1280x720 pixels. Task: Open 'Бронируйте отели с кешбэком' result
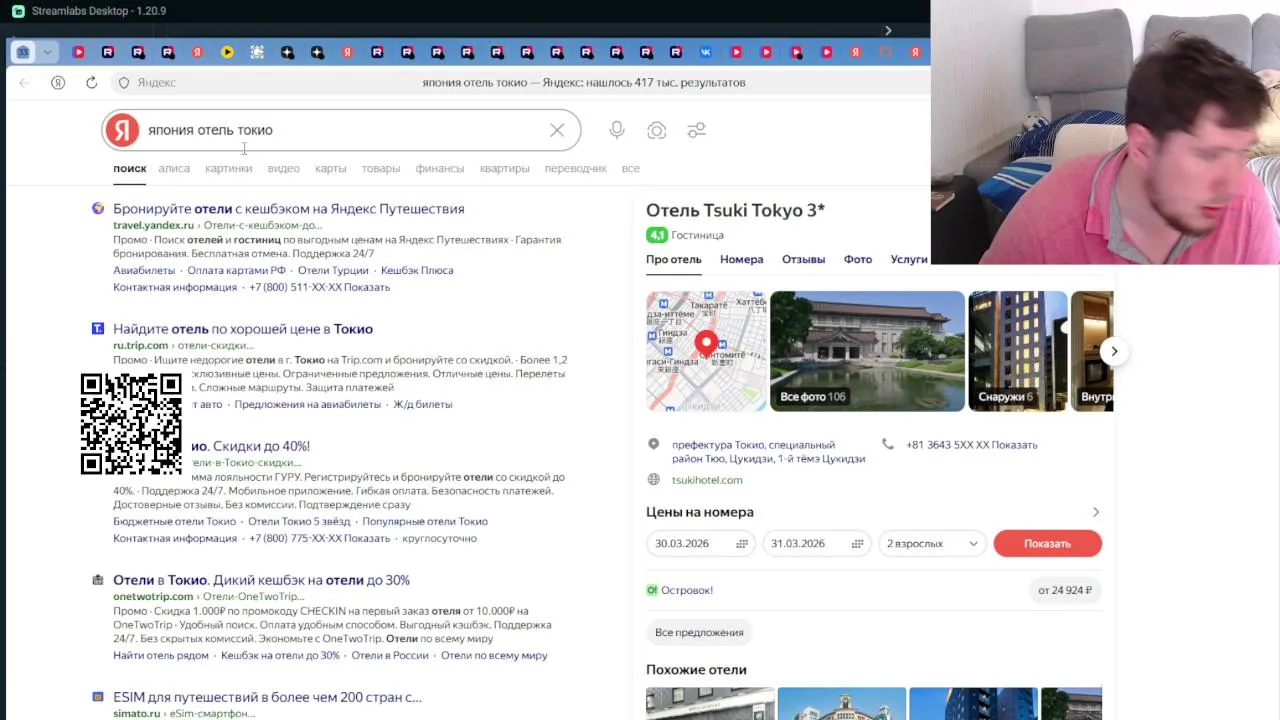click(289, 209)
